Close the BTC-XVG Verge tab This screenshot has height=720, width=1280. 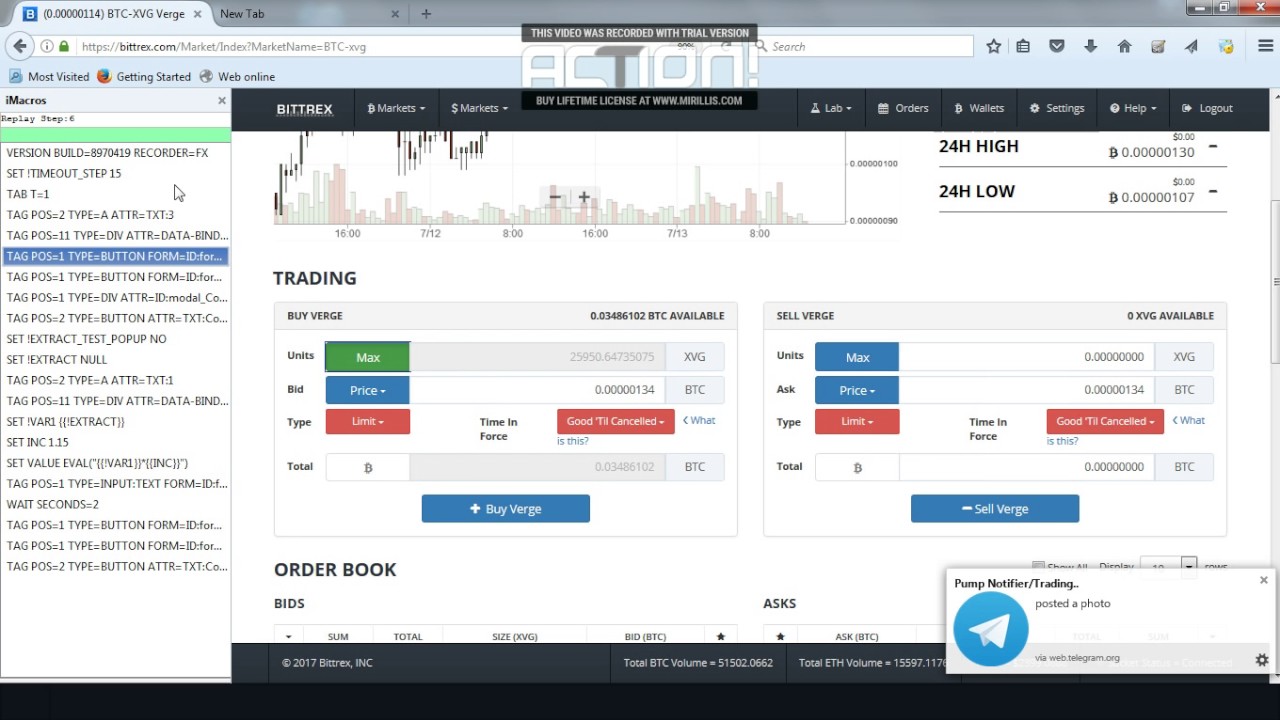pos(197,14)
